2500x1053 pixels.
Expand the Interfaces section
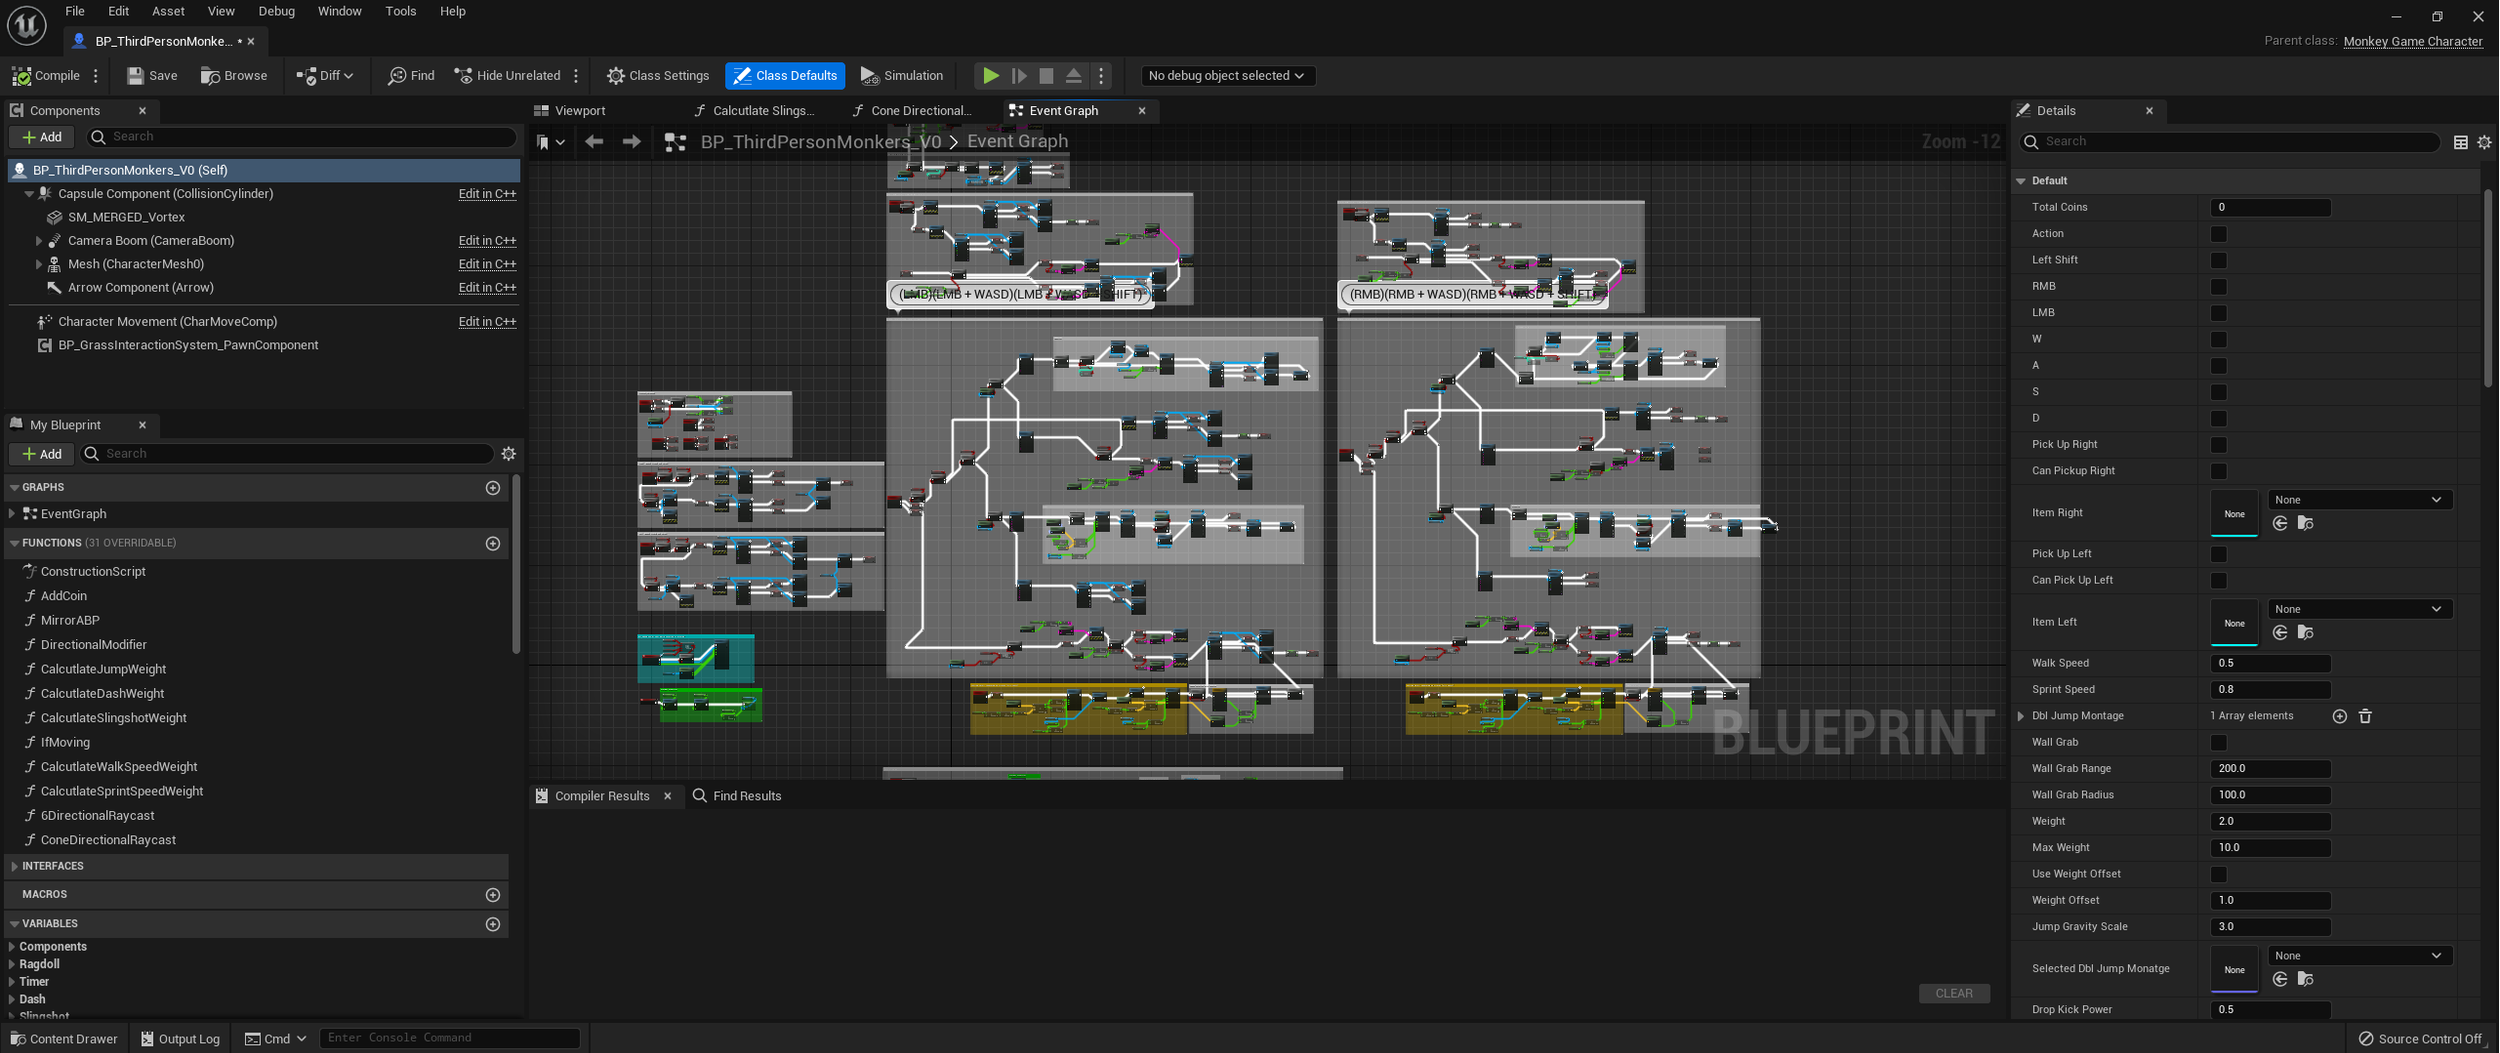14,866
